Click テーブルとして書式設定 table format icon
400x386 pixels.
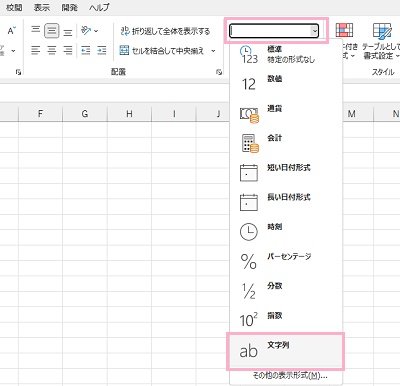[382, 31]
